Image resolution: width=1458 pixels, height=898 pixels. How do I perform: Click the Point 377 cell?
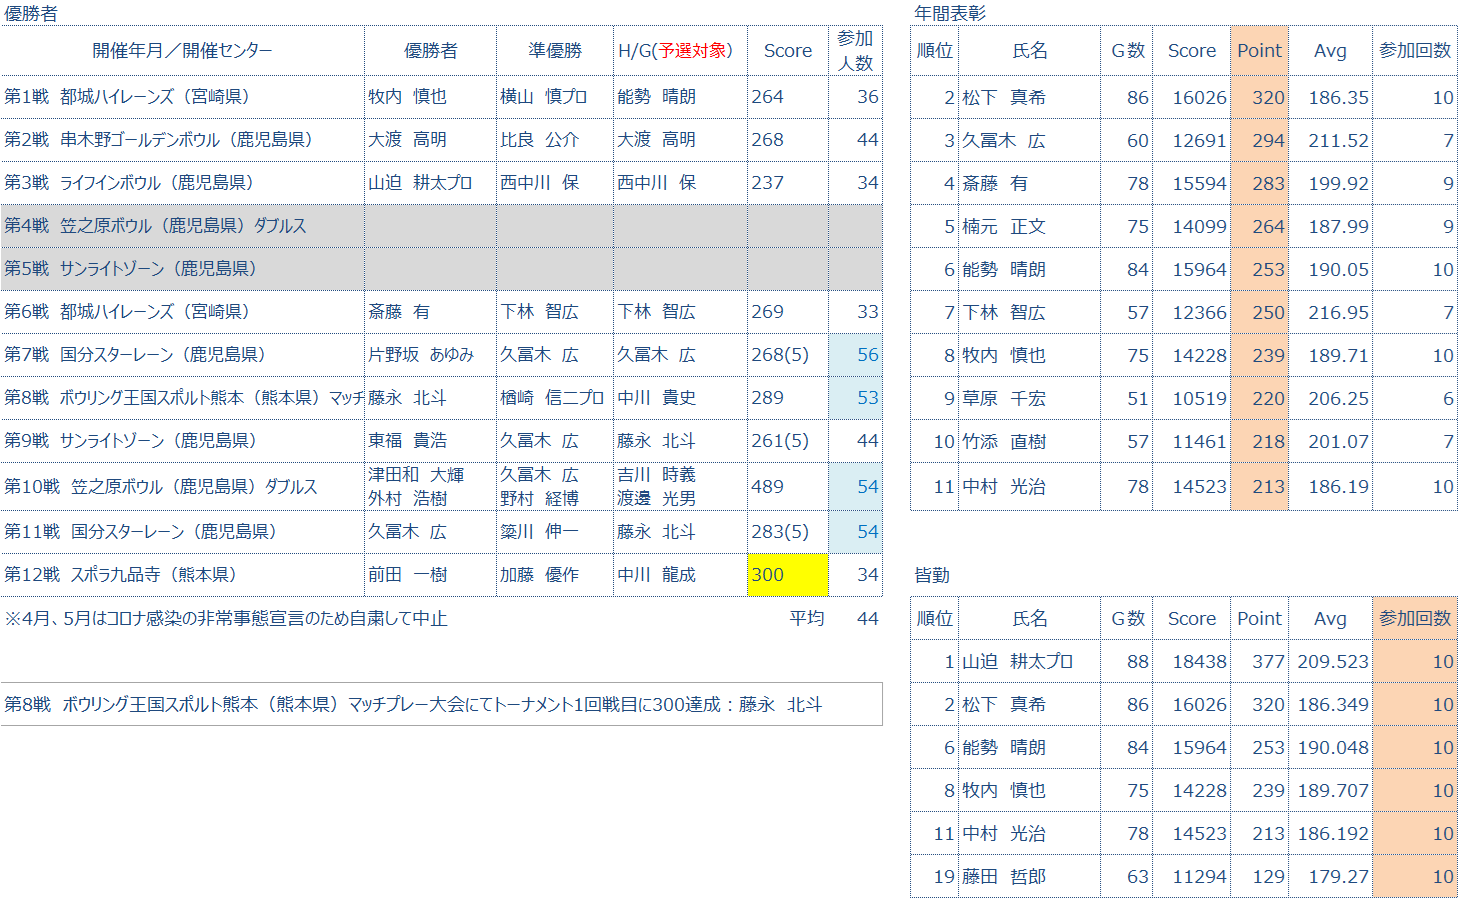tap(1259, 662)
